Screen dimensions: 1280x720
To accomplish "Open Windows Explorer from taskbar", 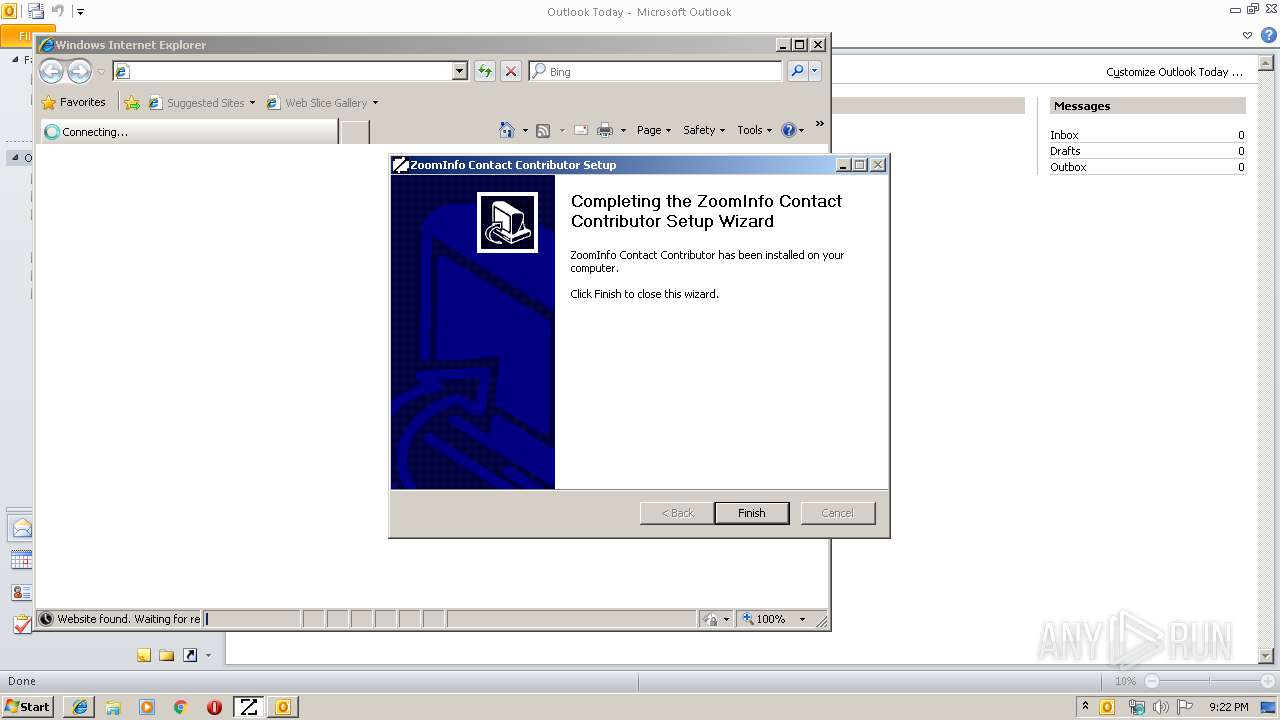I will pyautogui.click(x=113, y=706).
